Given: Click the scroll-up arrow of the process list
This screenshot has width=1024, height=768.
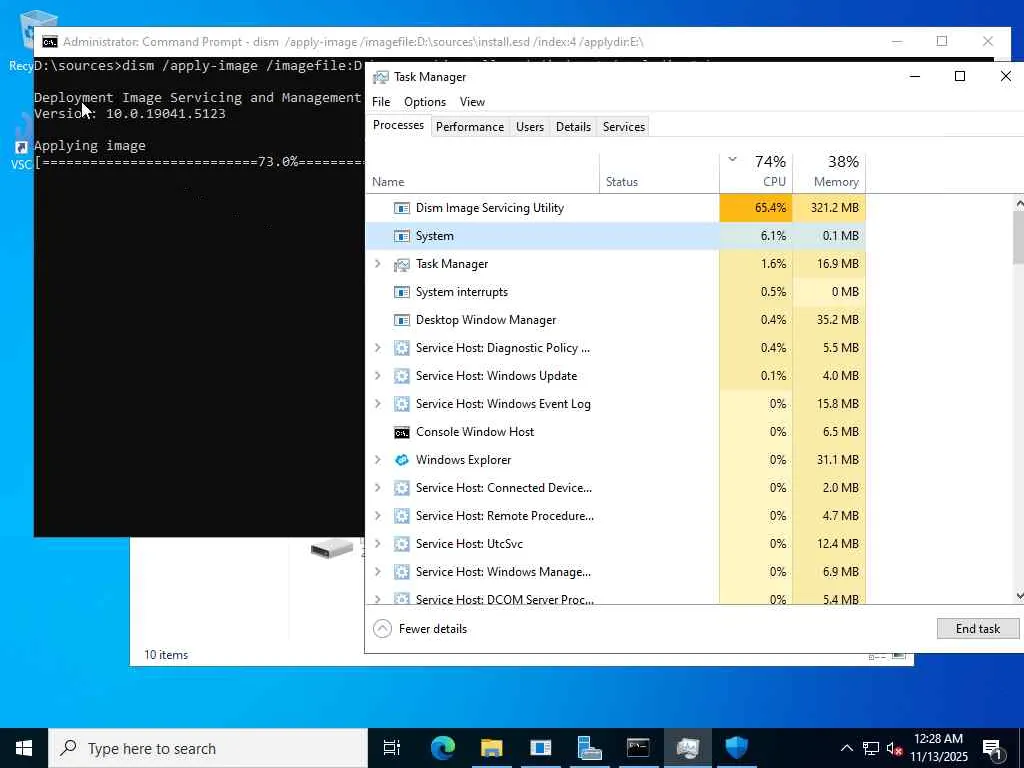Looking at the screenshot, I should click(1019, 204).
